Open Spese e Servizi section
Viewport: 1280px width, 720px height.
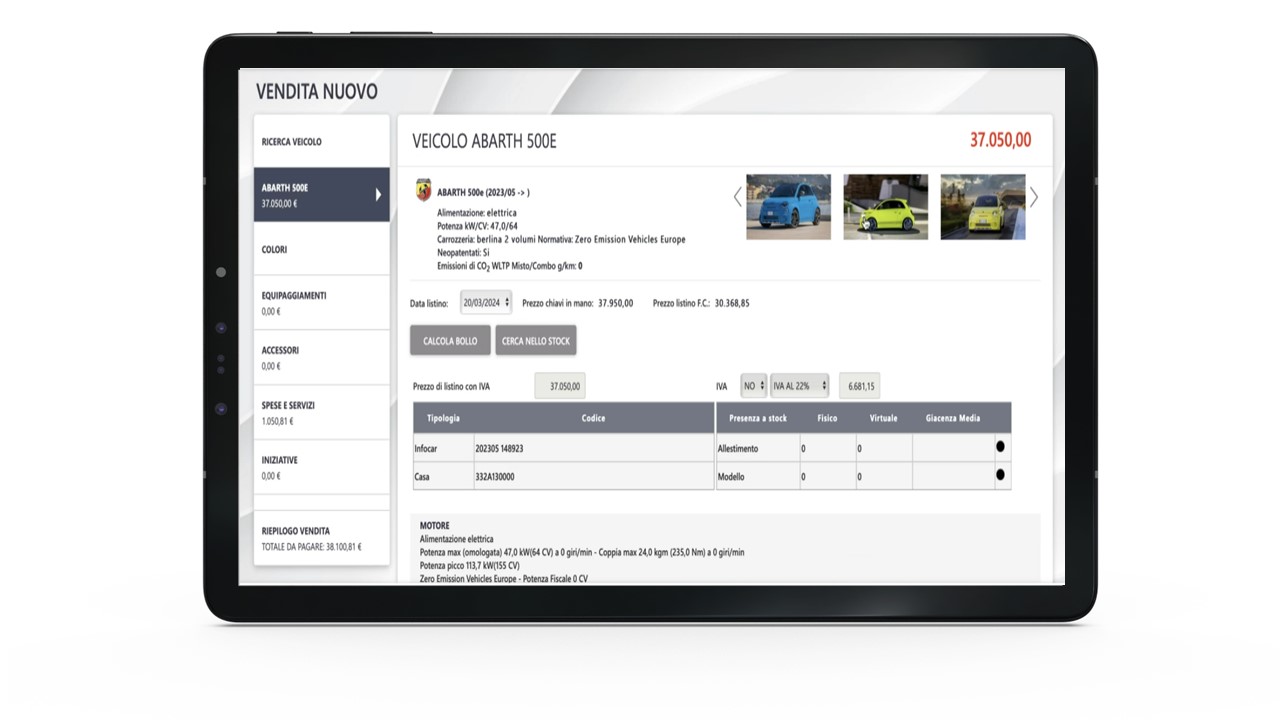321,412
